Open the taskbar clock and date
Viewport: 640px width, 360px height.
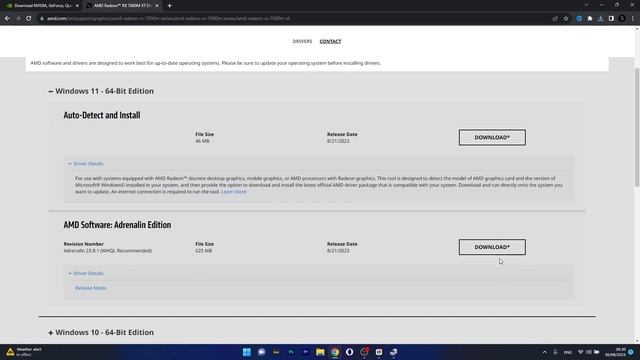point(616,352)
